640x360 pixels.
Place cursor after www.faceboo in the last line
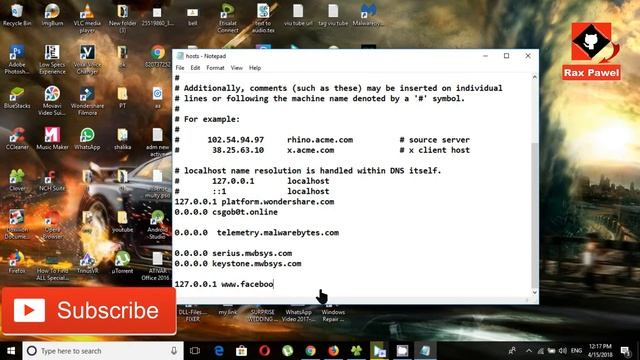(x=273, y=284)
